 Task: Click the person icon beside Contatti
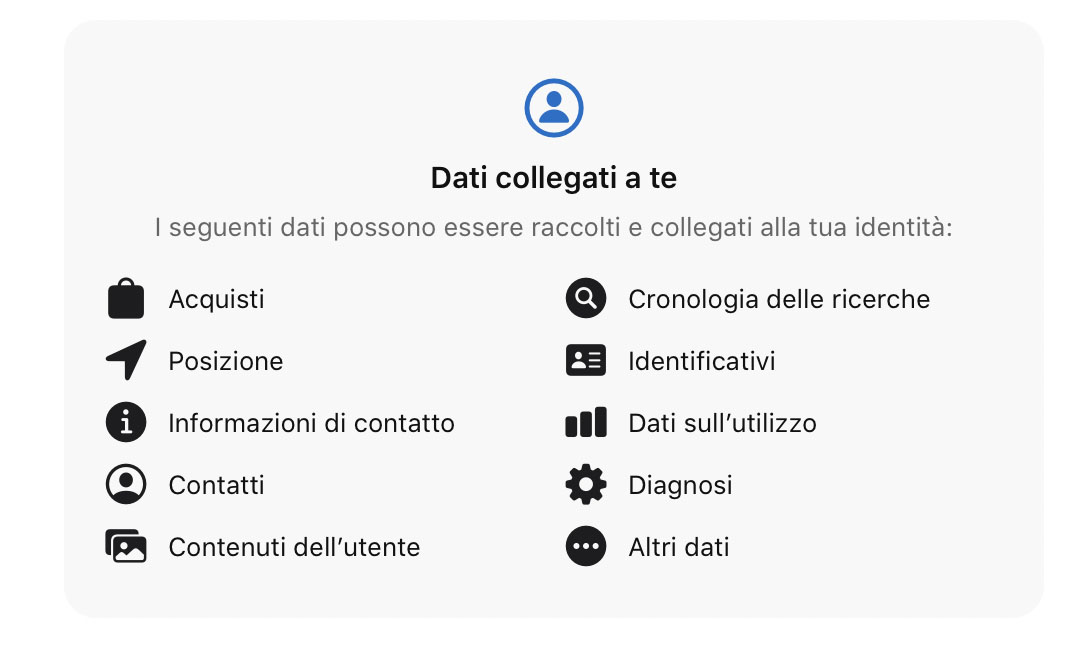click(125, 484)
